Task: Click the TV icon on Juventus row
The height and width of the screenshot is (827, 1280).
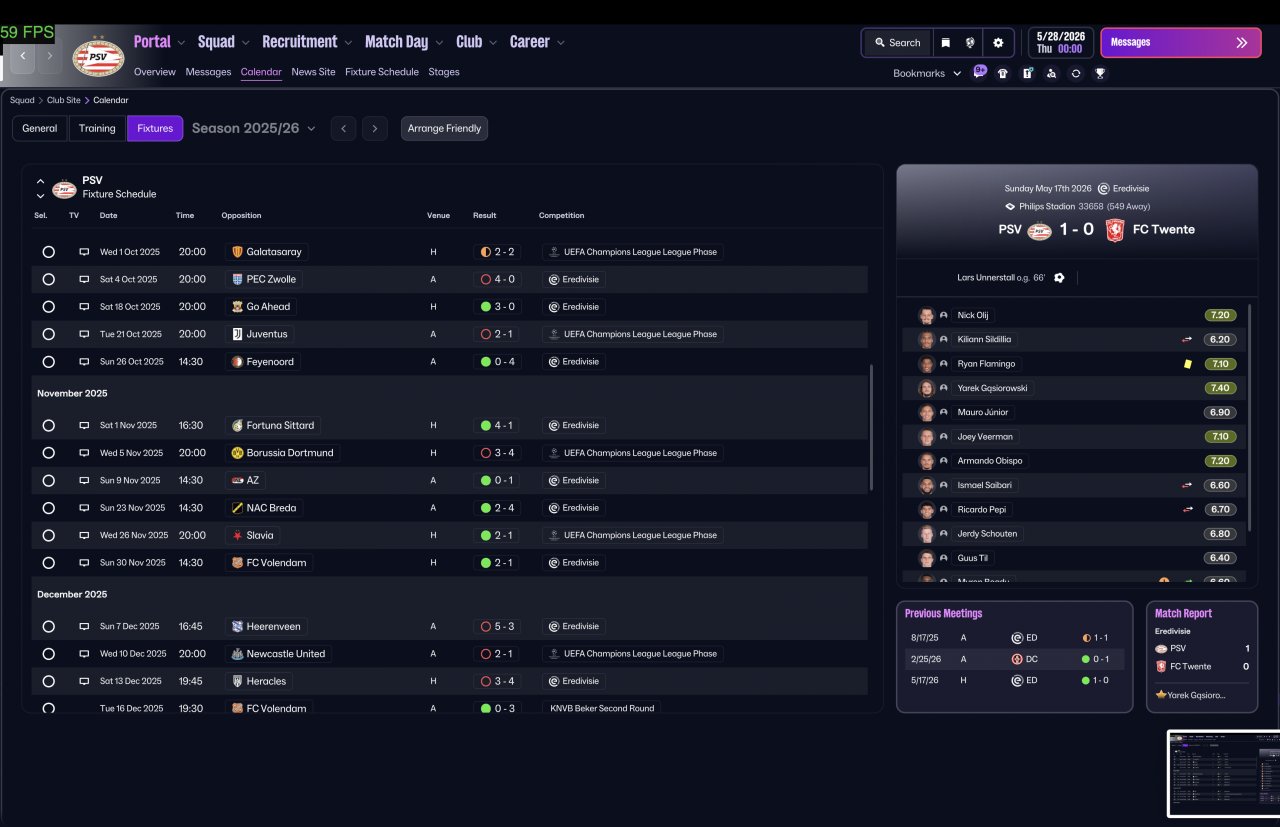Action: click(x=84, y=334)
